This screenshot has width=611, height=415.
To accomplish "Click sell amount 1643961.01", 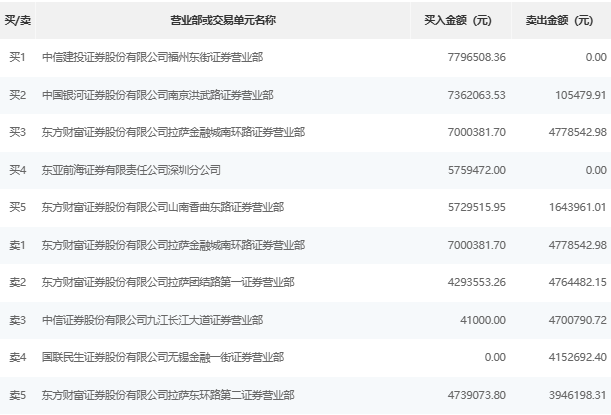I will coord(578,207).
